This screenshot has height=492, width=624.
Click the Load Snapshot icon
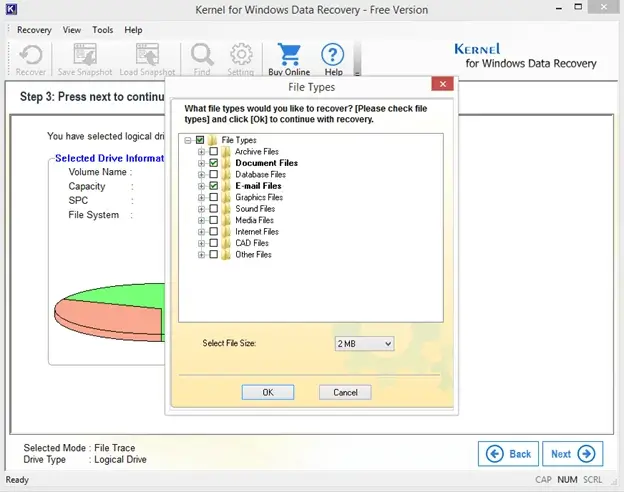147,55
